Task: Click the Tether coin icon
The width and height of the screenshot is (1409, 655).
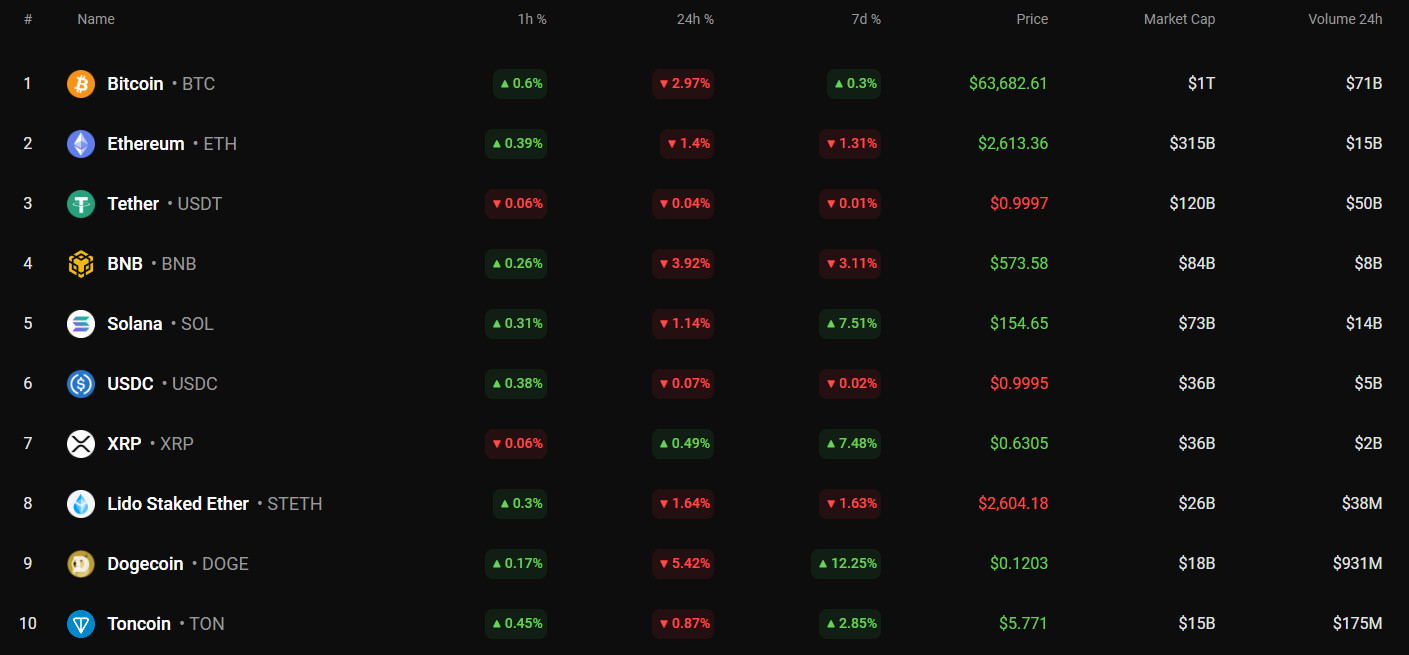Action: coord(81,204)
